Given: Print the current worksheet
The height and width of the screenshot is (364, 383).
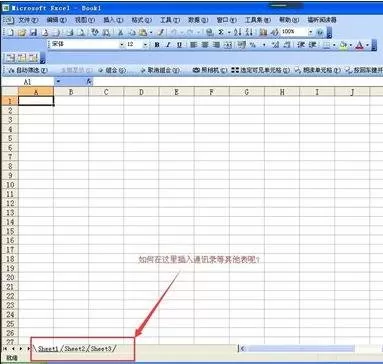Looking at the screenshot, I should 69,32.
